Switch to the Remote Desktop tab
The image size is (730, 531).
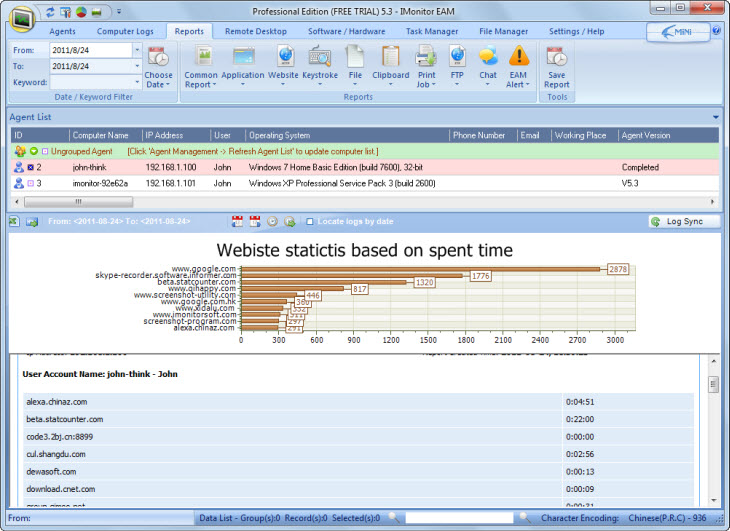tap(254, 32)
